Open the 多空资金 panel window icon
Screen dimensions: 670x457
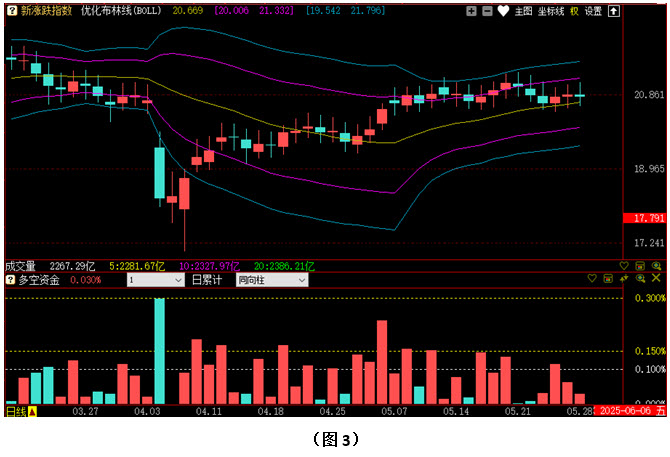608,278
